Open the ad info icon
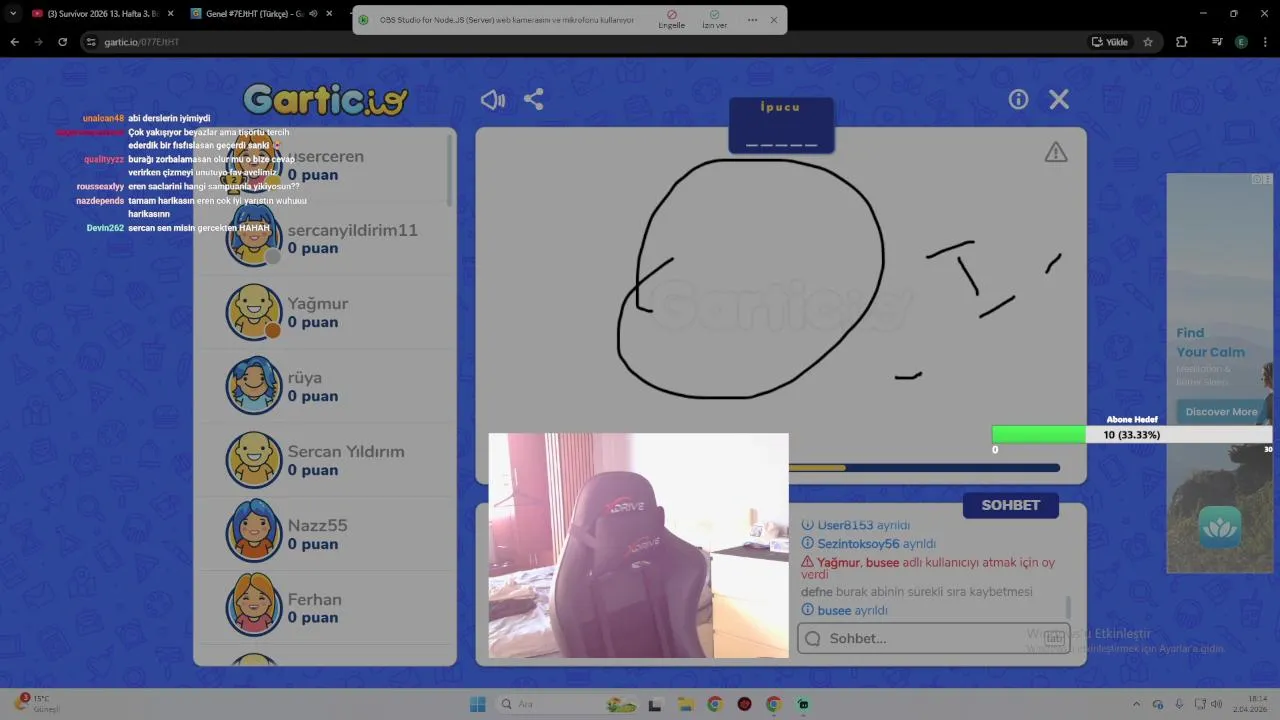 [x=1258, y=180]
